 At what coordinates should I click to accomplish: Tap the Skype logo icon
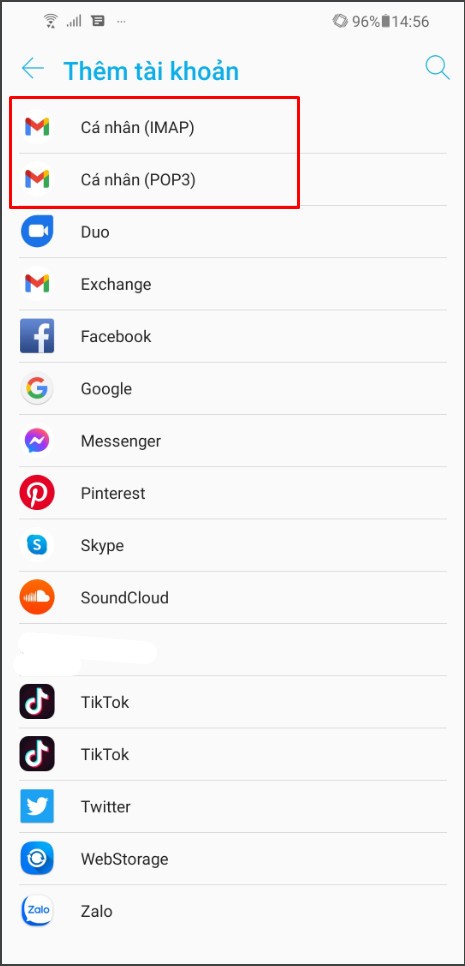click(x=37, y=545)
